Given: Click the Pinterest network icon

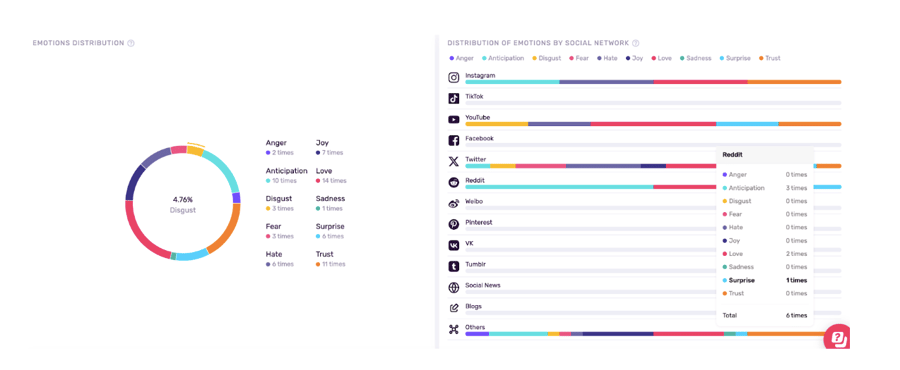Looking at the screenshot, I should coord(453,224).
